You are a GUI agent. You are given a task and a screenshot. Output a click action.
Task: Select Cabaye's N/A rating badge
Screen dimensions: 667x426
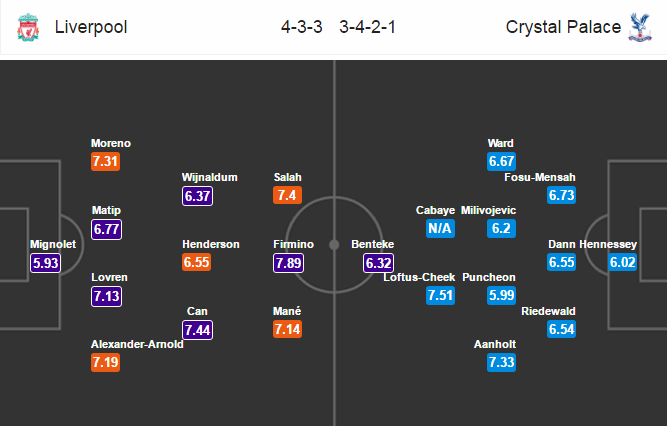tap(440, 229)
